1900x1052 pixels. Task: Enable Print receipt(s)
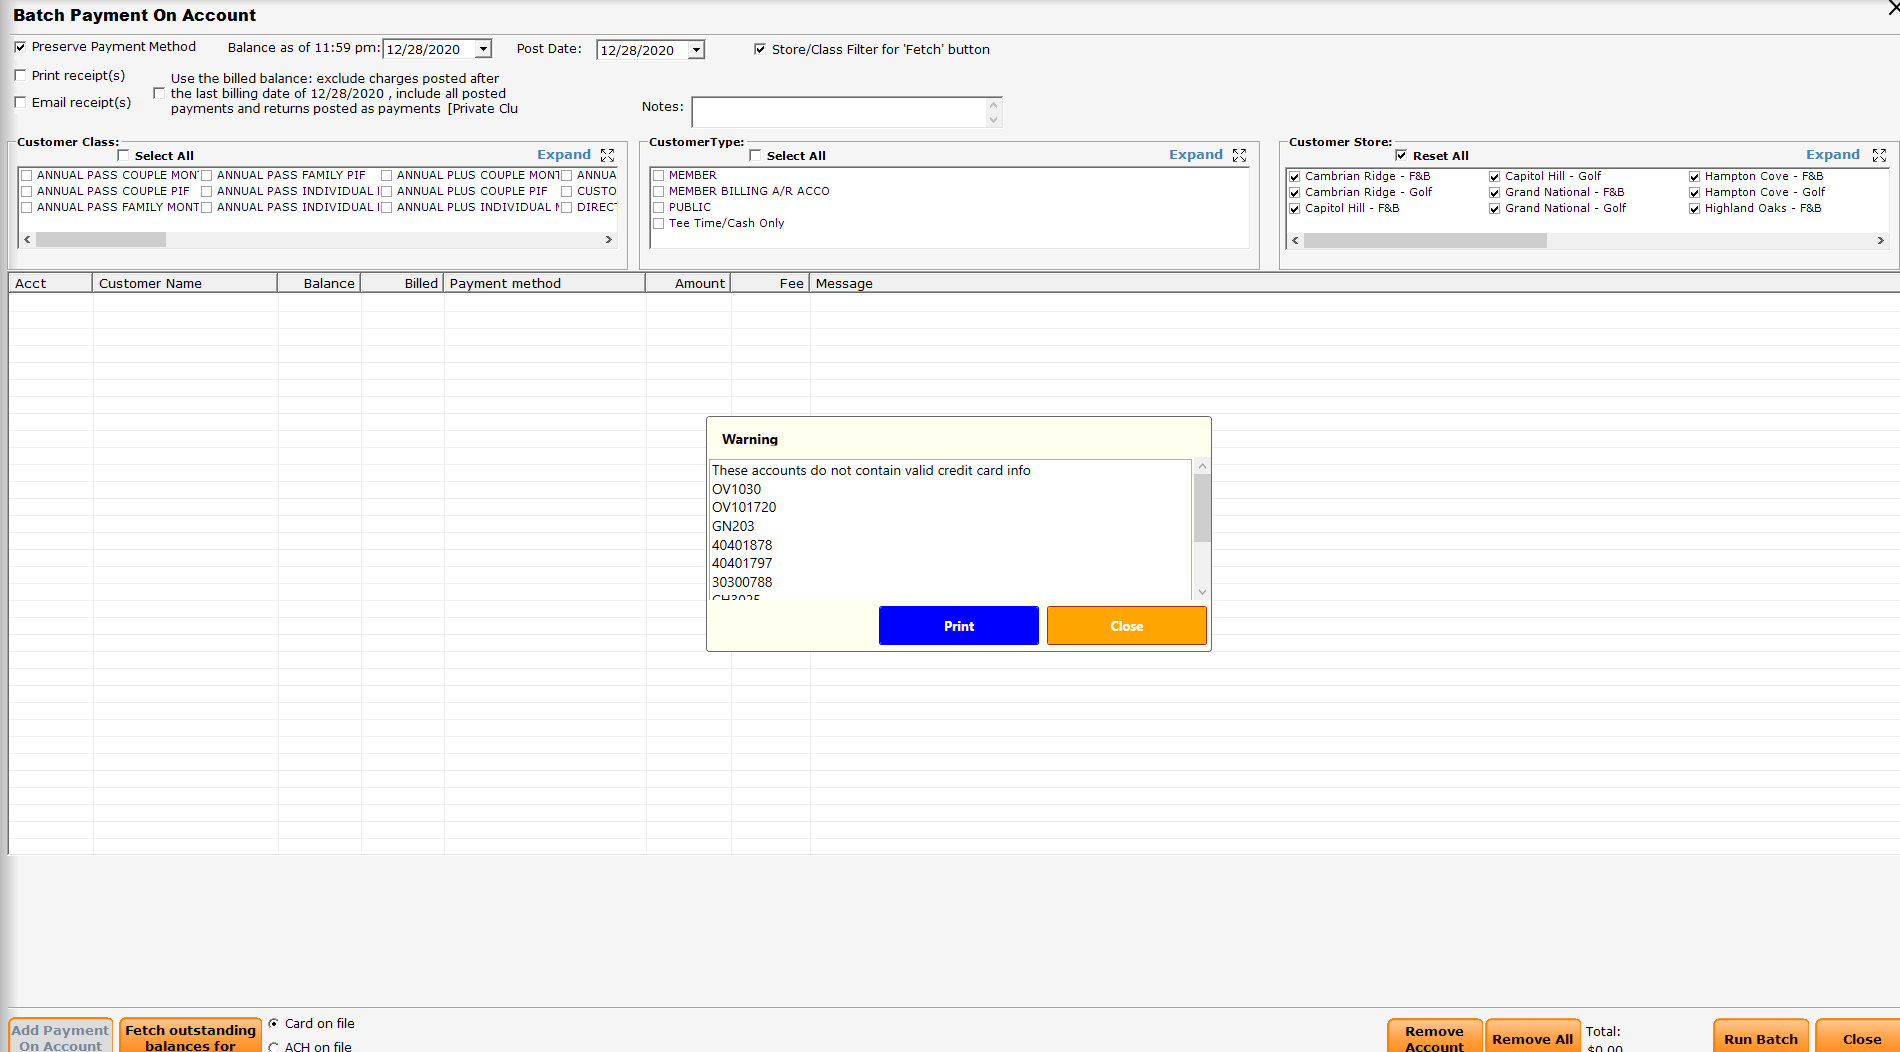click(x=19, y=75)
